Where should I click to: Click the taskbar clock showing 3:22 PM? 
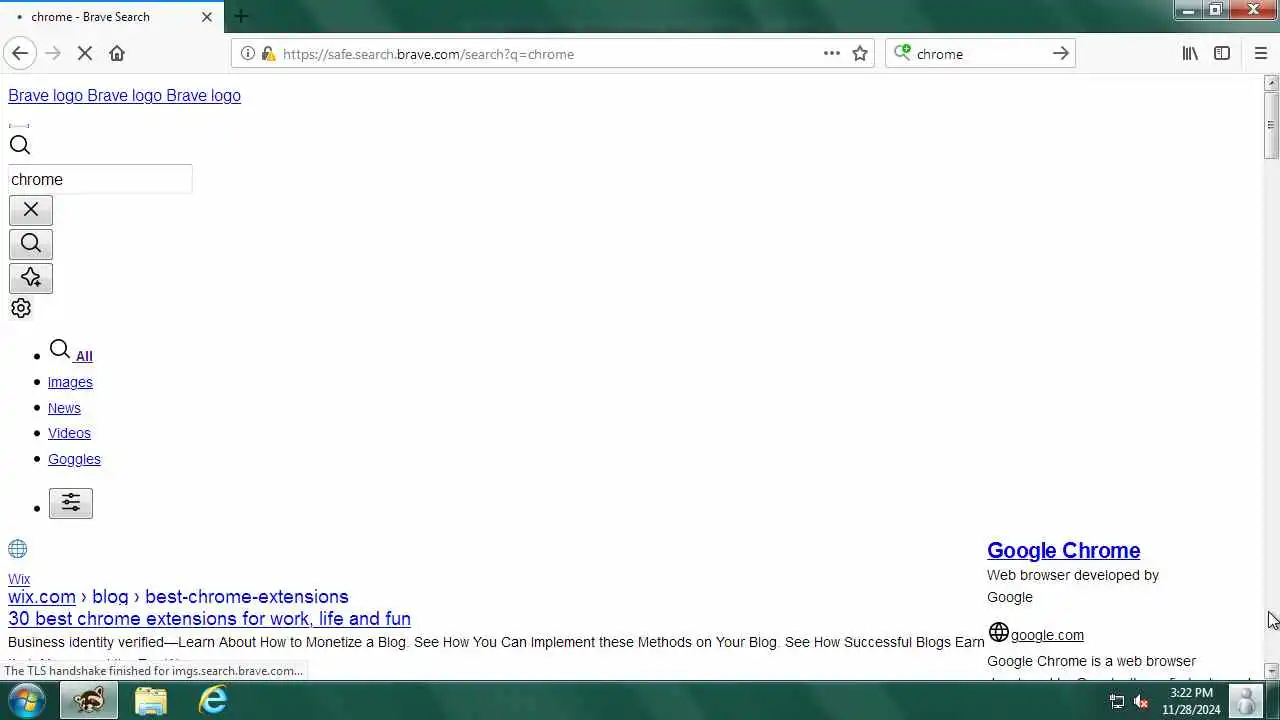point(1191,701)
